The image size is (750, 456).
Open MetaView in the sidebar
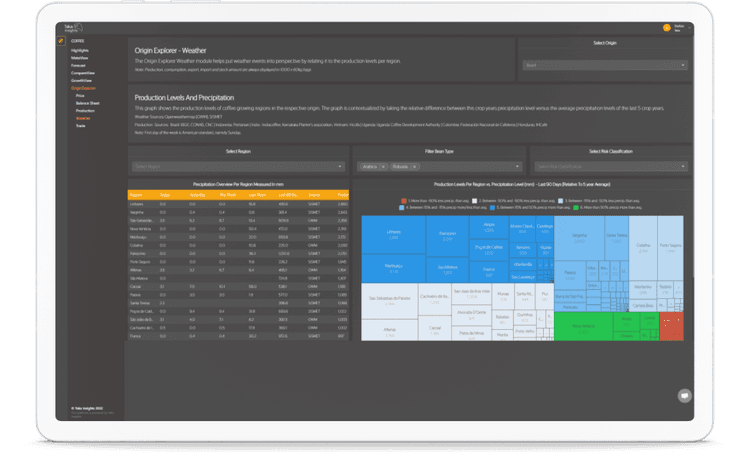[79, 58]
